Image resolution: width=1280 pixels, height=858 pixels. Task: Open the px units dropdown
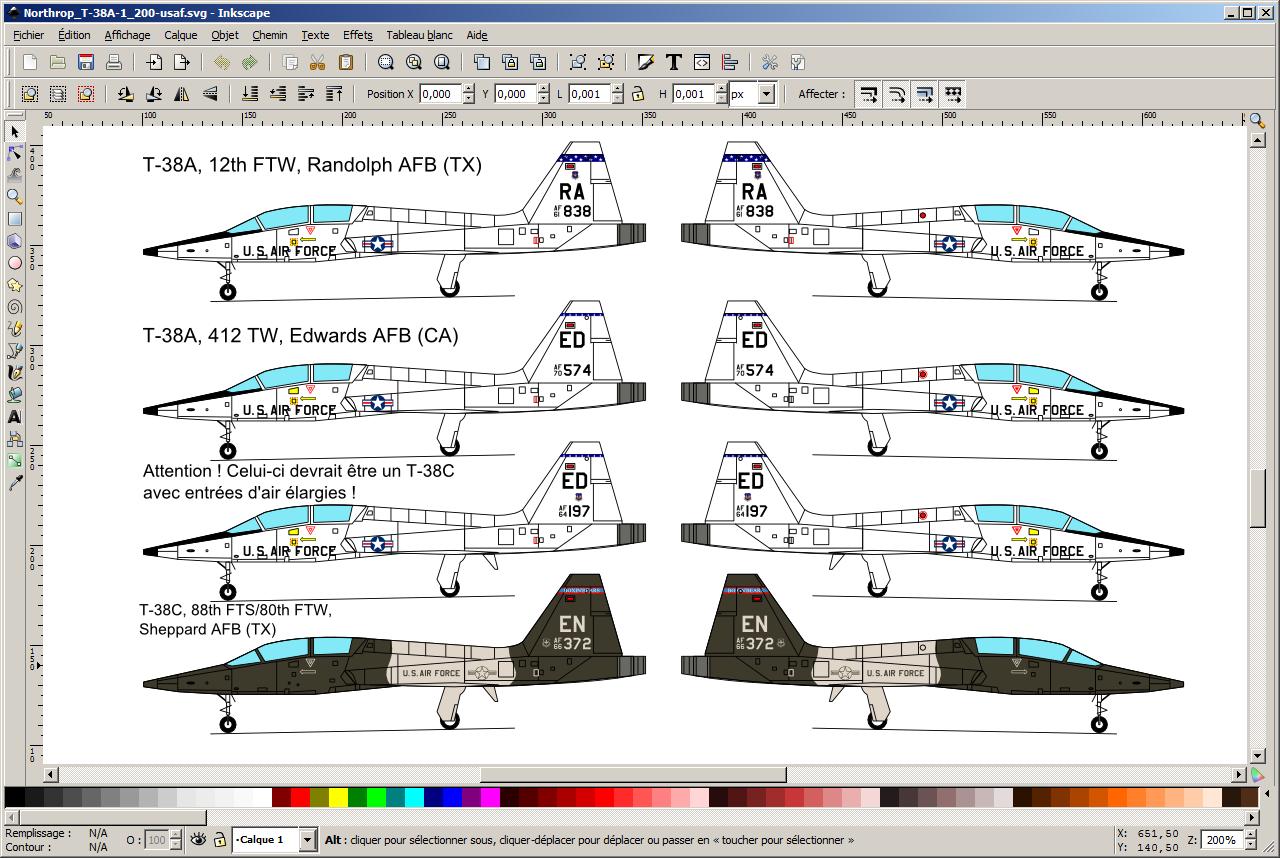coord(766,94)
